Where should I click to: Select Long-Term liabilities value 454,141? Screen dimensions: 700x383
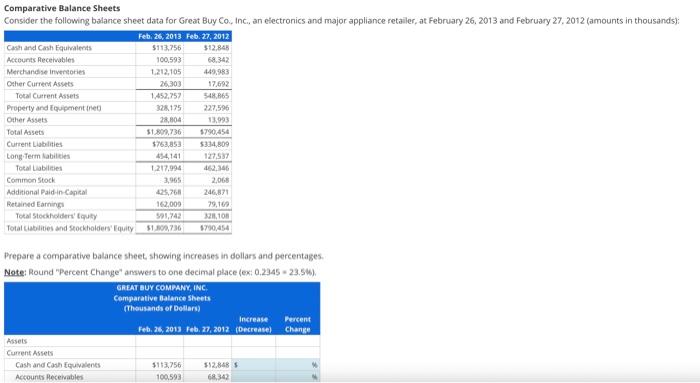point(169,156)
